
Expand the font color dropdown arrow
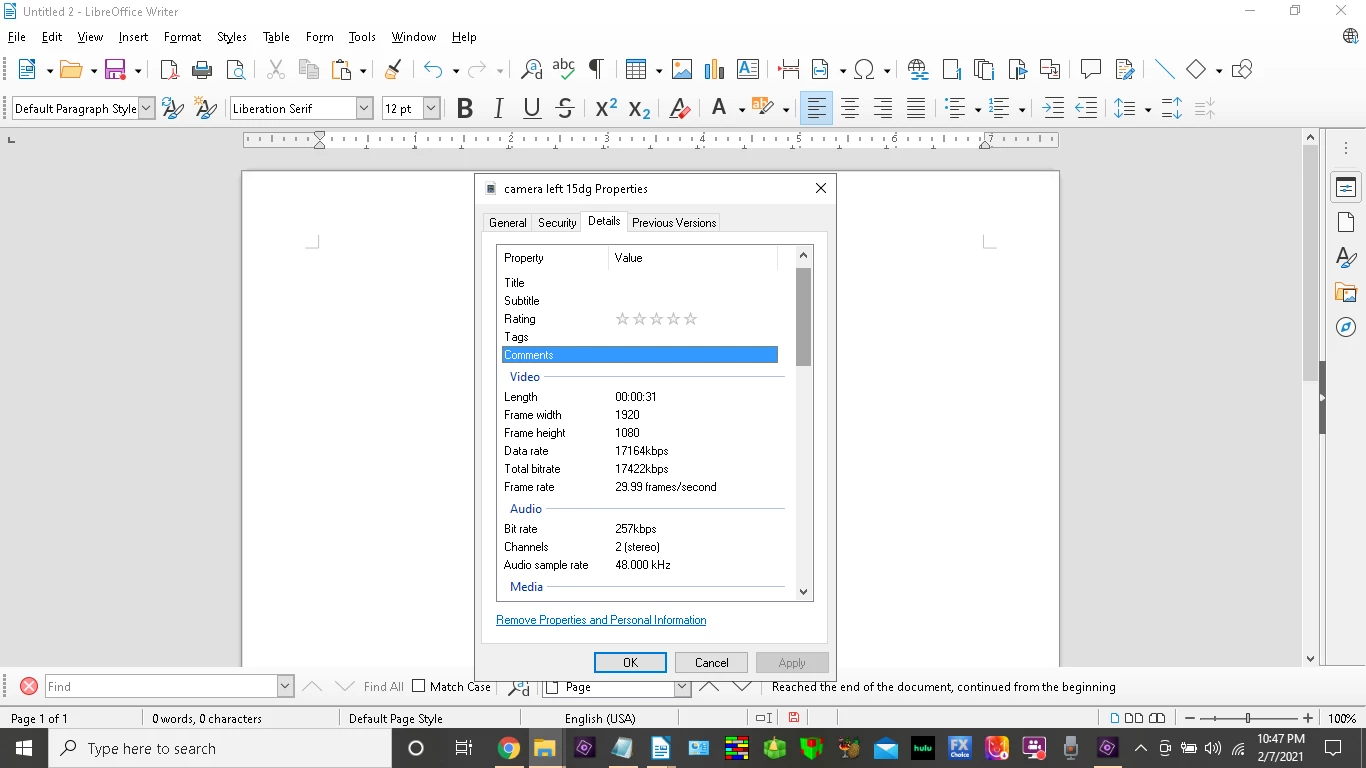coord(741,109)
